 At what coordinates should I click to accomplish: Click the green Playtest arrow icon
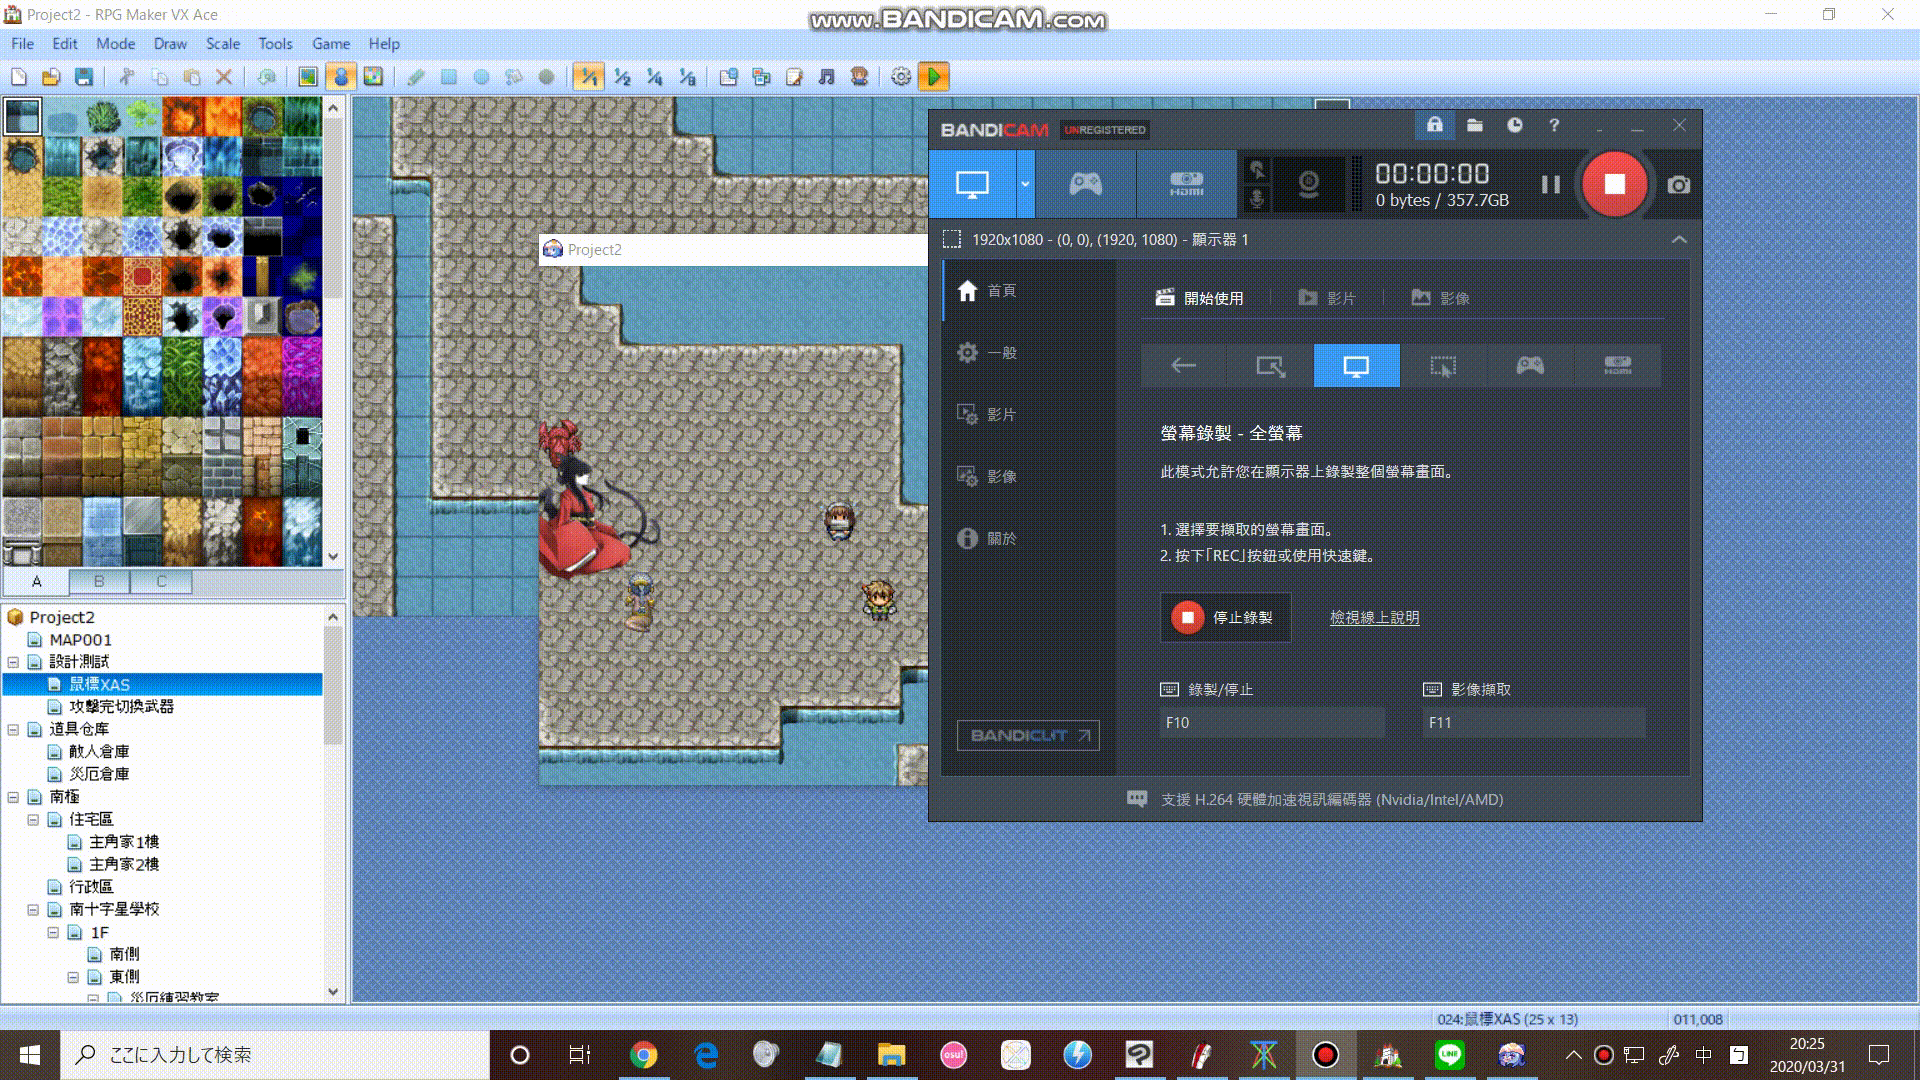933,77
